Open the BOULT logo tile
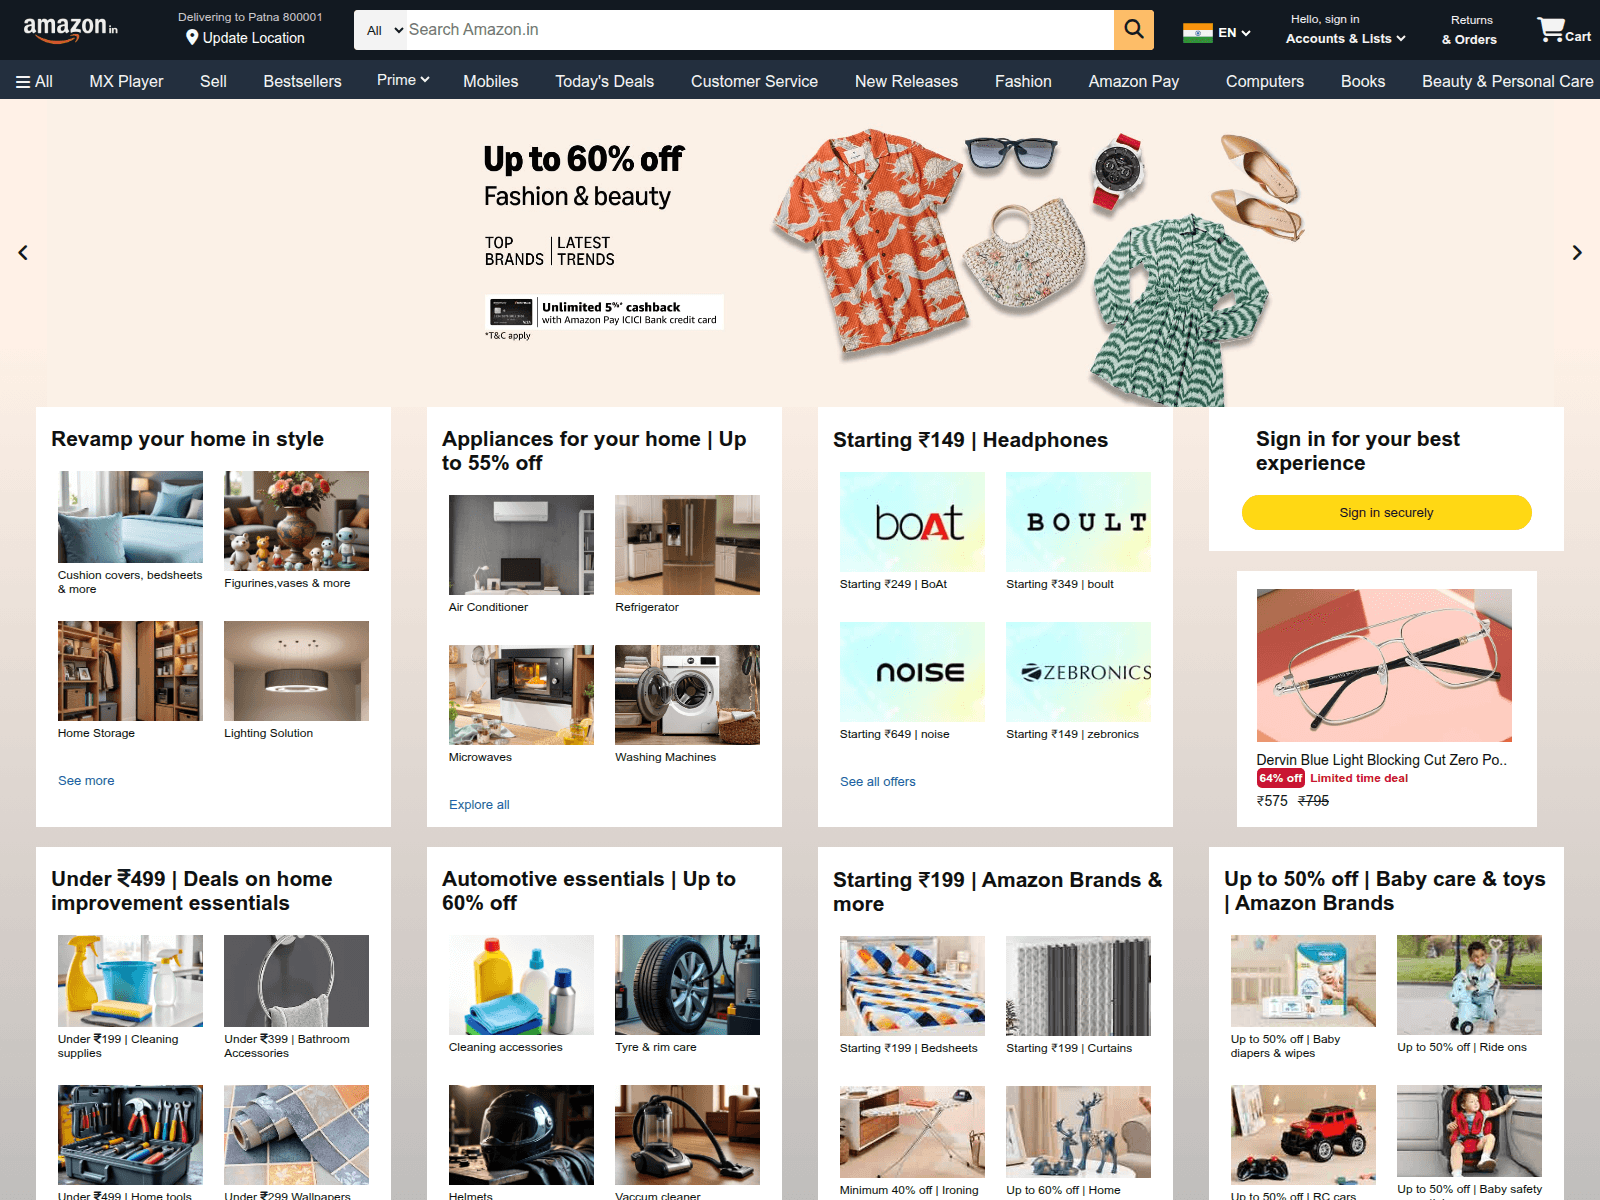 pos(1078,521)
